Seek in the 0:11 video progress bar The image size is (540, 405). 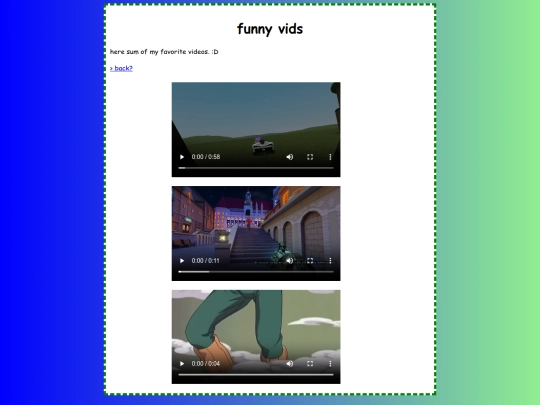tap(256, 272)
